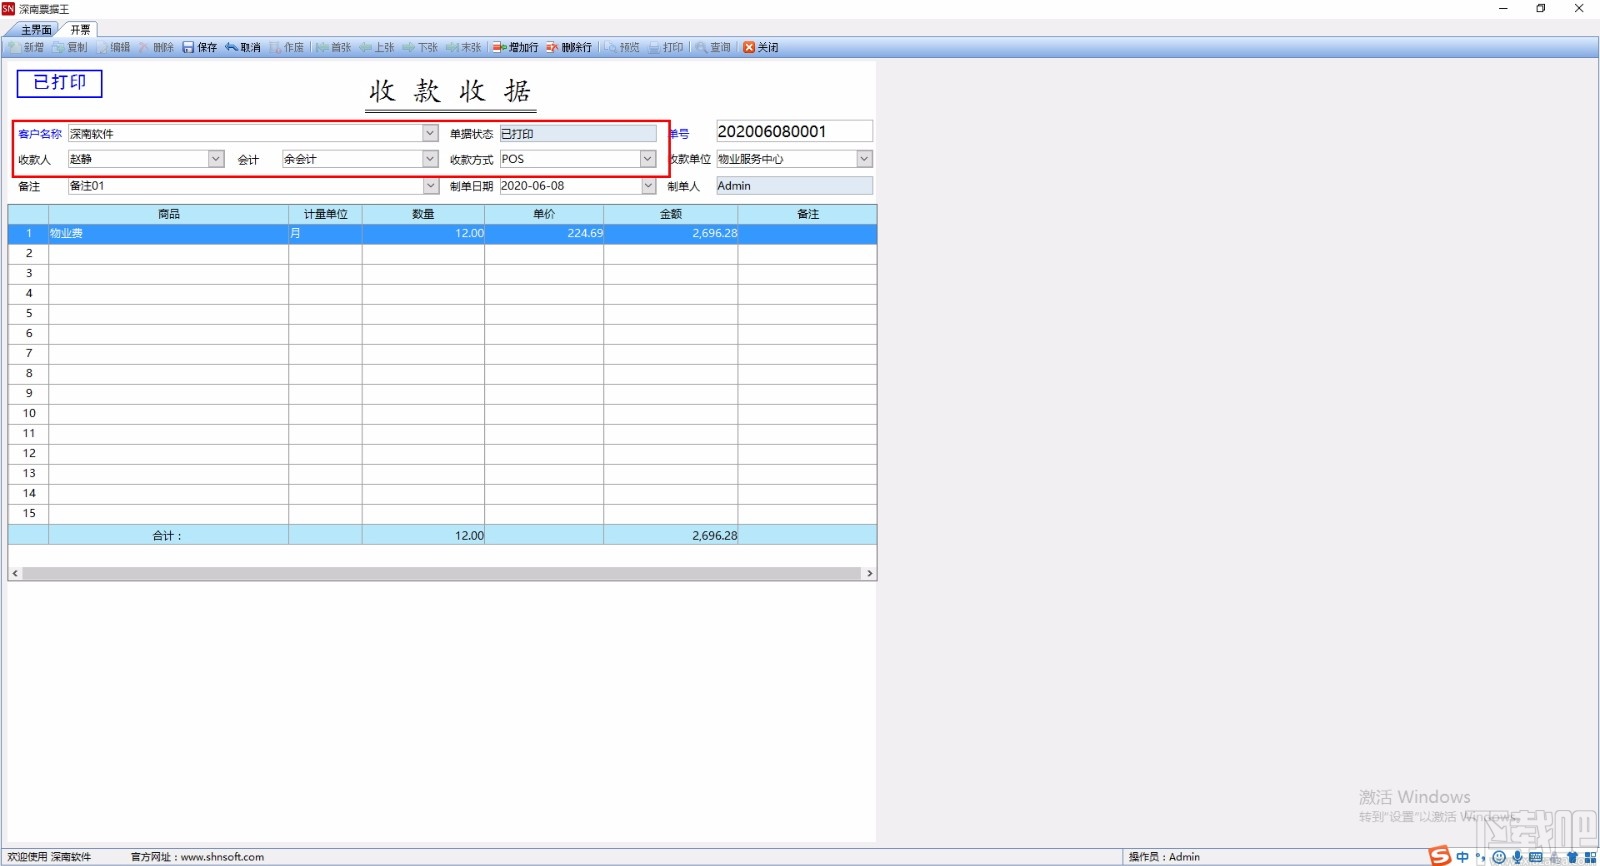Click the 单号 field 202006080001
The image size is (1600, 866).
(794, 131)
